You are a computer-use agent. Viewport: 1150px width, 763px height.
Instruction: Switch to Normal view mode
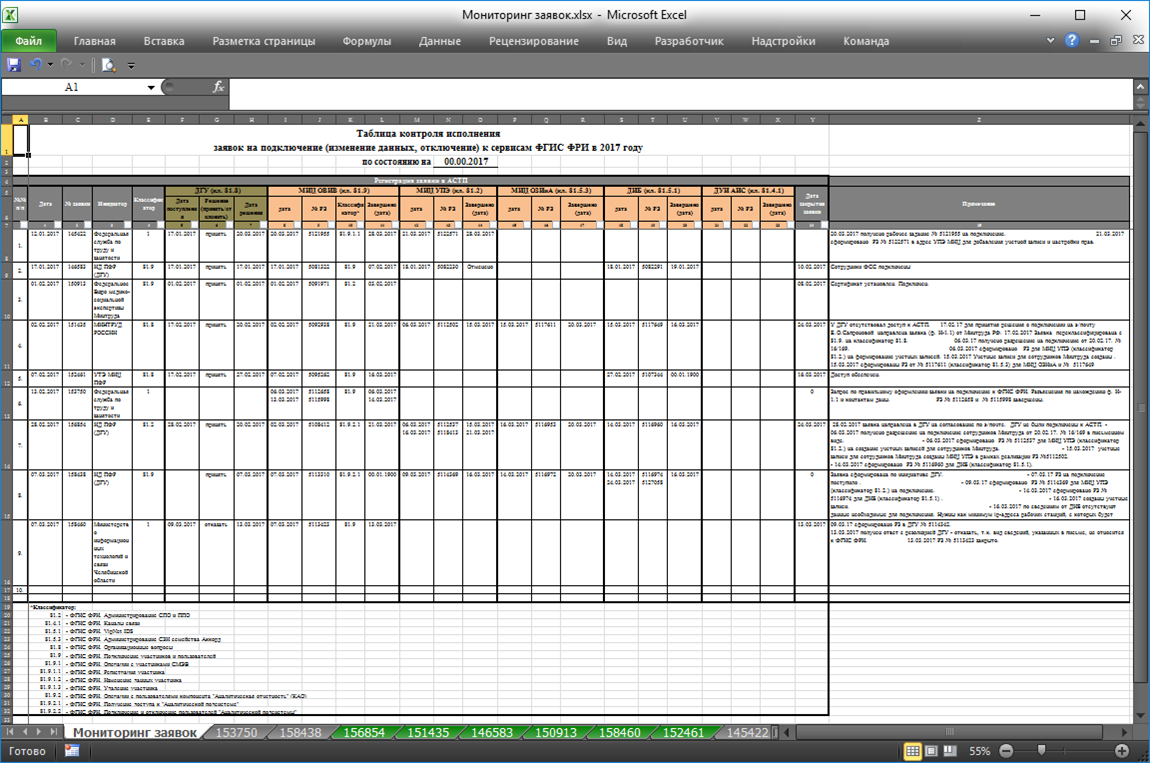[x=913, y=750]
